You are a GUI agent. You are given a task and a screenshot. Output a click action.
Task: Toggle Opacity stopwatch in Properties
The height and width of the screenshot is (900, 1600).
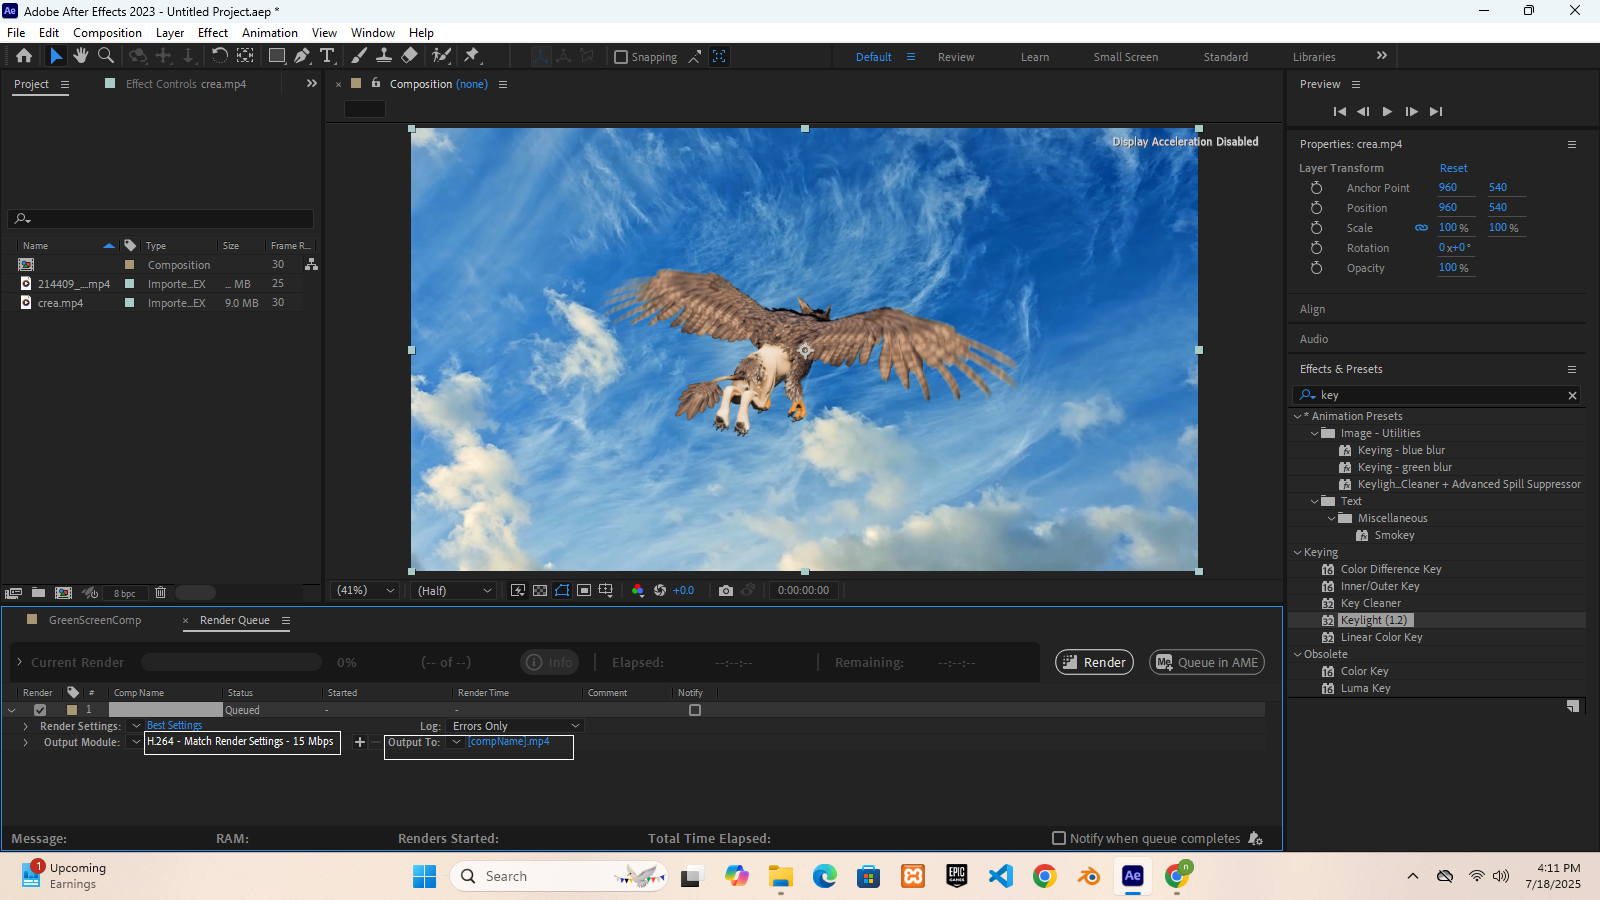click(x=1316, y=268)
